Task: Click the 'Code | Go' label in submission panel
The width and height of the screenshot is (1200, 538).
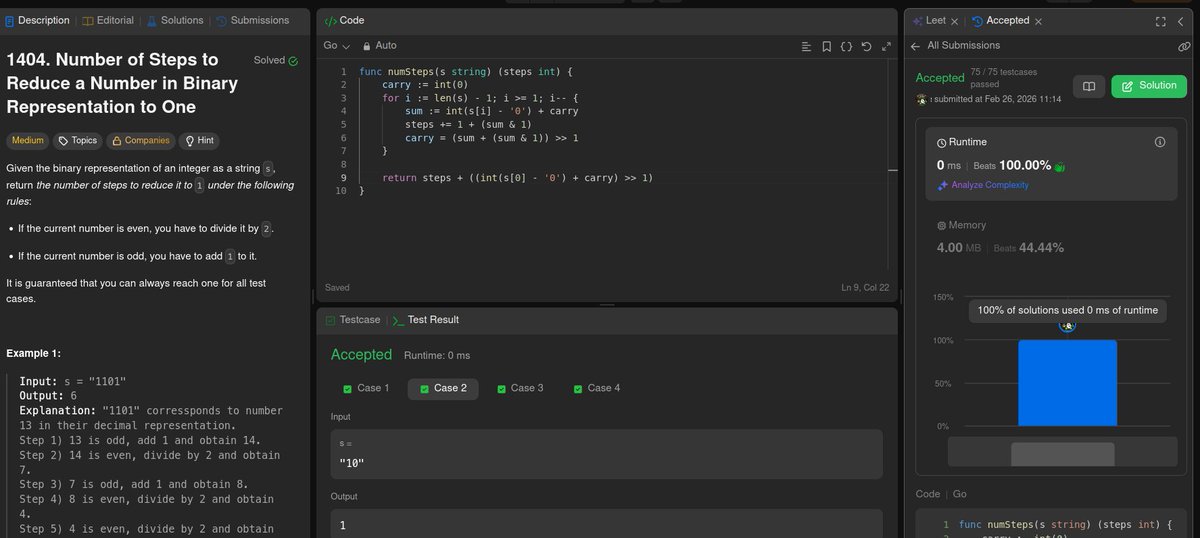Action: click(941, 494)
